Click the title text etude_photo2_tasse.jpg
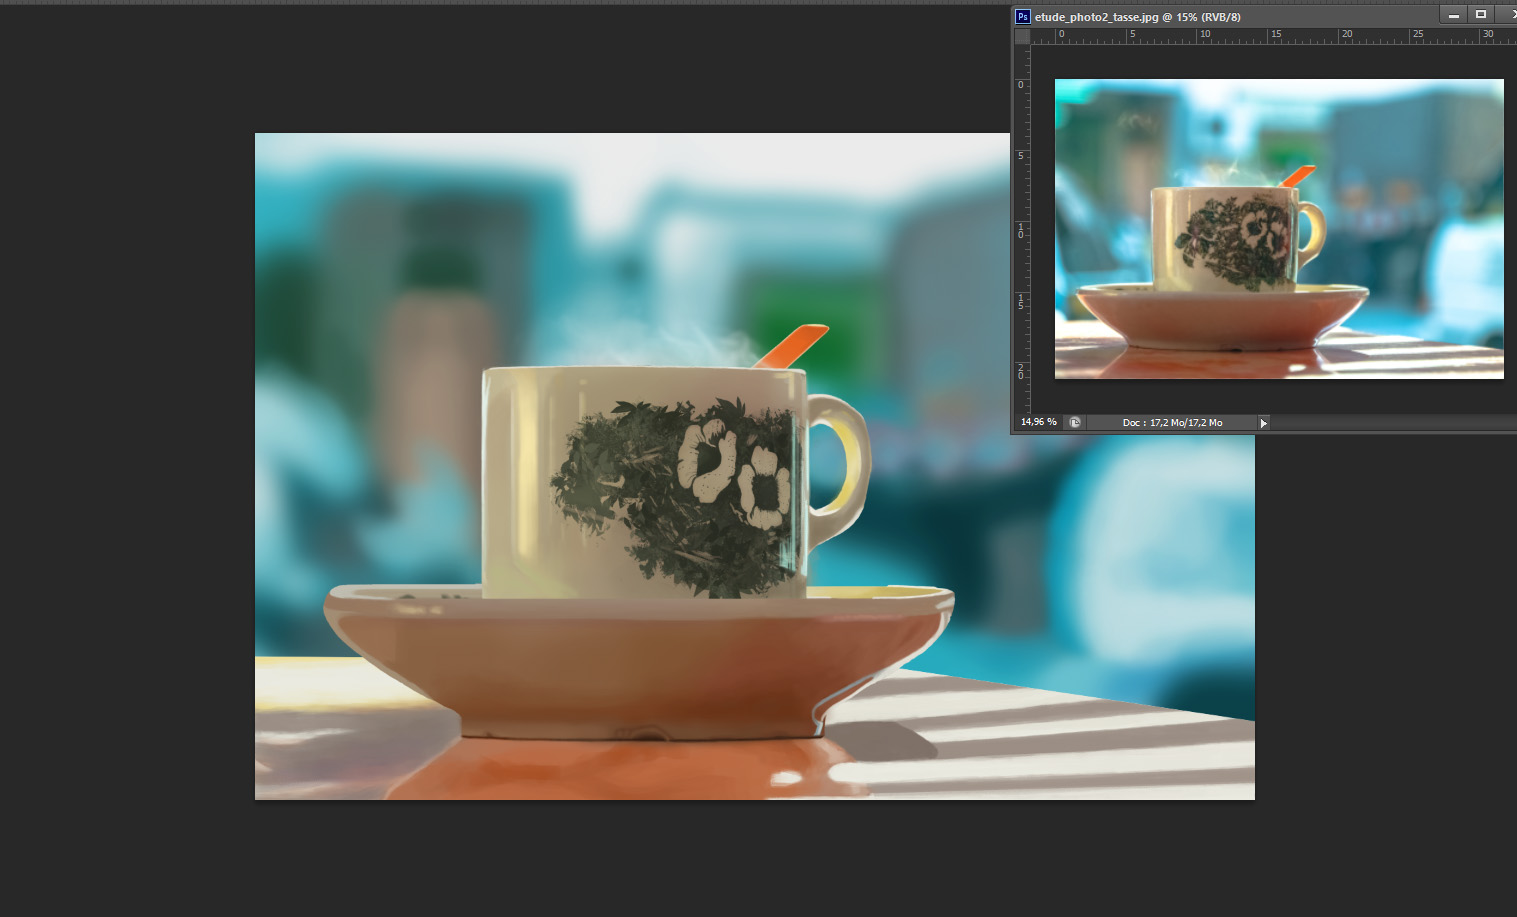This screenshot has width=1517, height=917. tap(1090, 16)
